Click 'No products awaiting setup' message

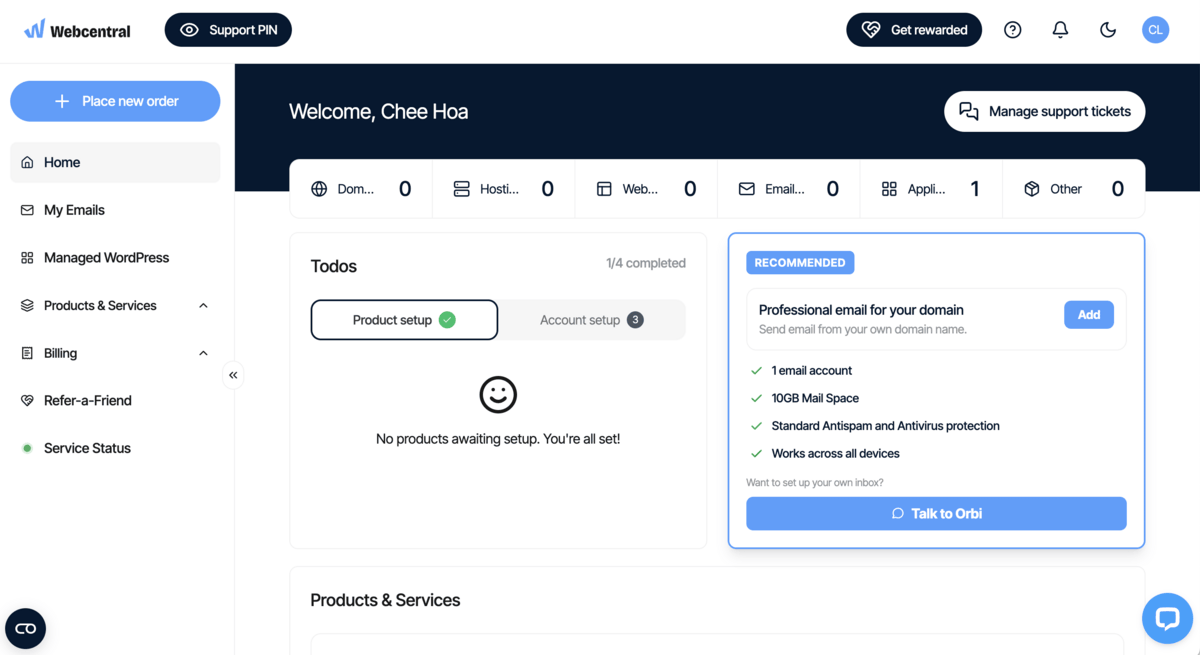pyautogui.click(x=498, y=439)
